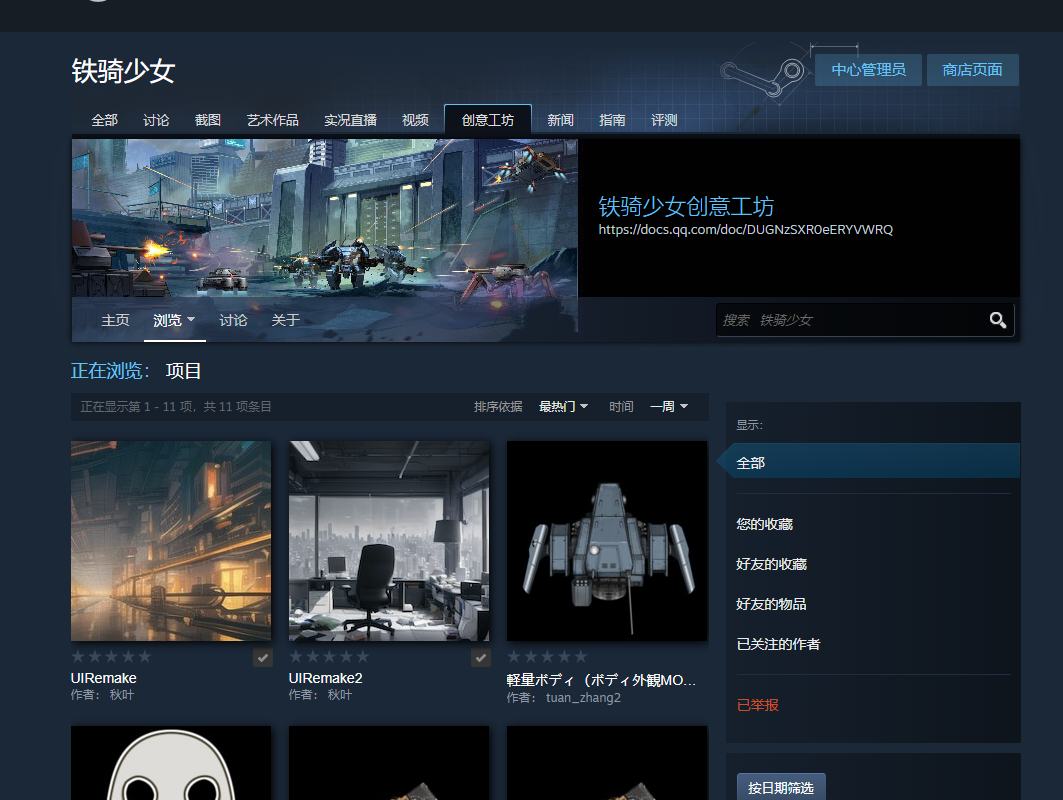This screenshot has height=800, width=1063.
Task: Click the 铁骑少女创意工坊 title link
Action: pyautogui.click(x=685, y=206)
